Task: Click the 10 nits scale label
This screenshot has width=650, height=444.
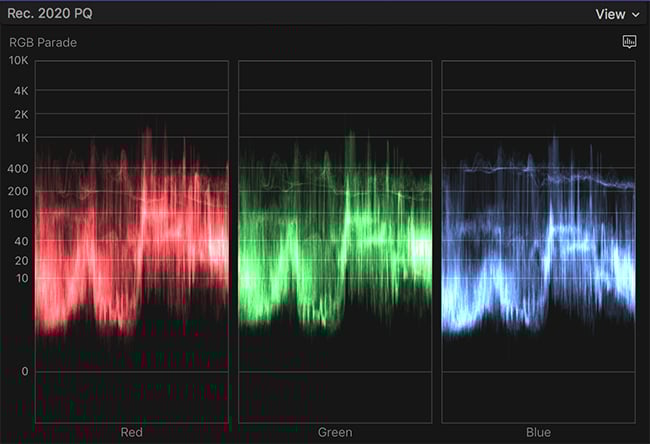Action: [22, 278]
